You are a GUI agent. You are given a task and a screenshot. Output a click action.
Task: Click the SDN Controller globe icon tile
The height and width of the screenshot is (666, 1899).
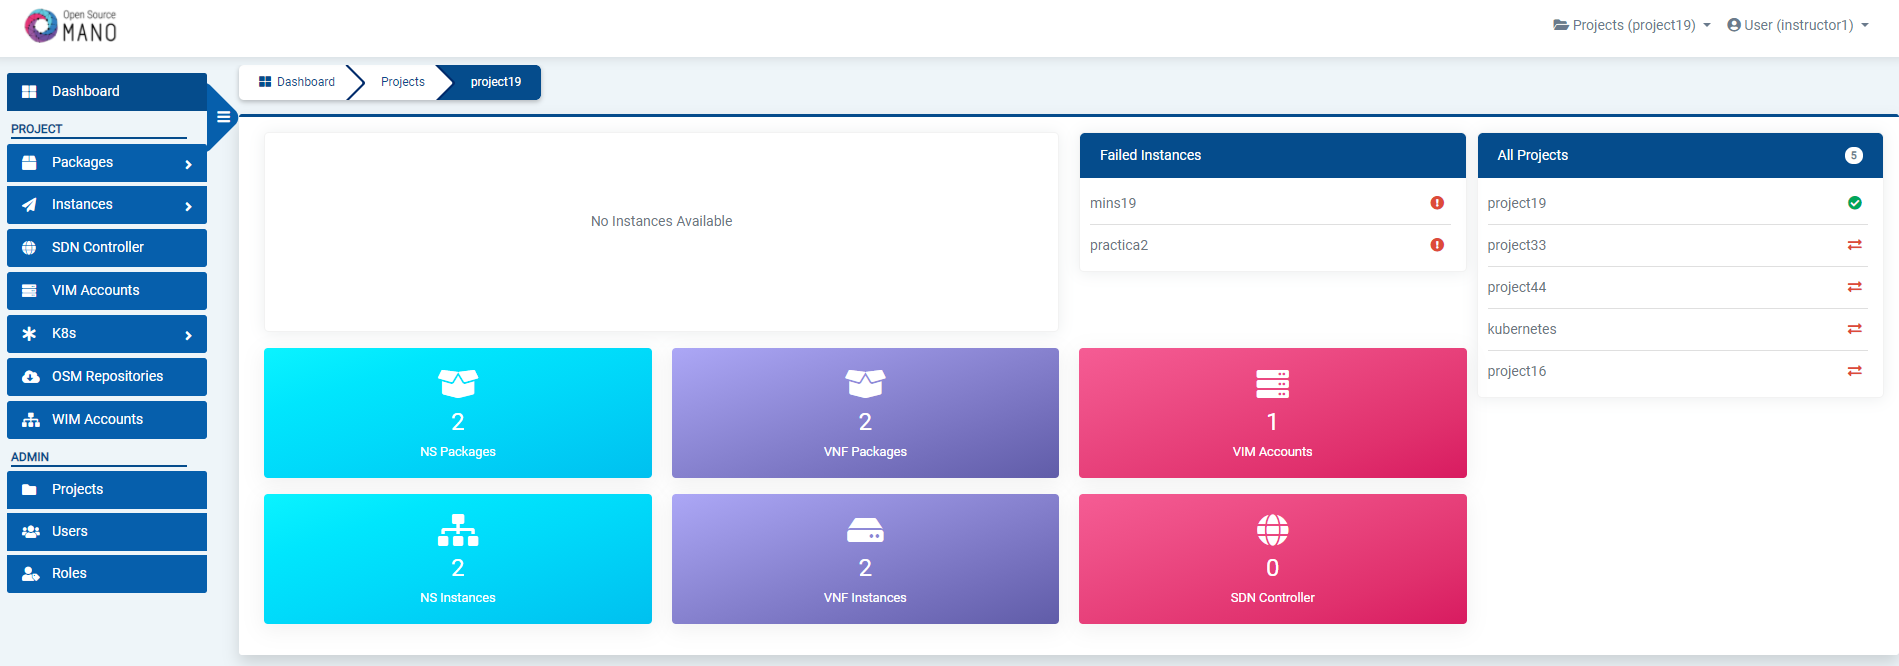(x=1272, y=530)
